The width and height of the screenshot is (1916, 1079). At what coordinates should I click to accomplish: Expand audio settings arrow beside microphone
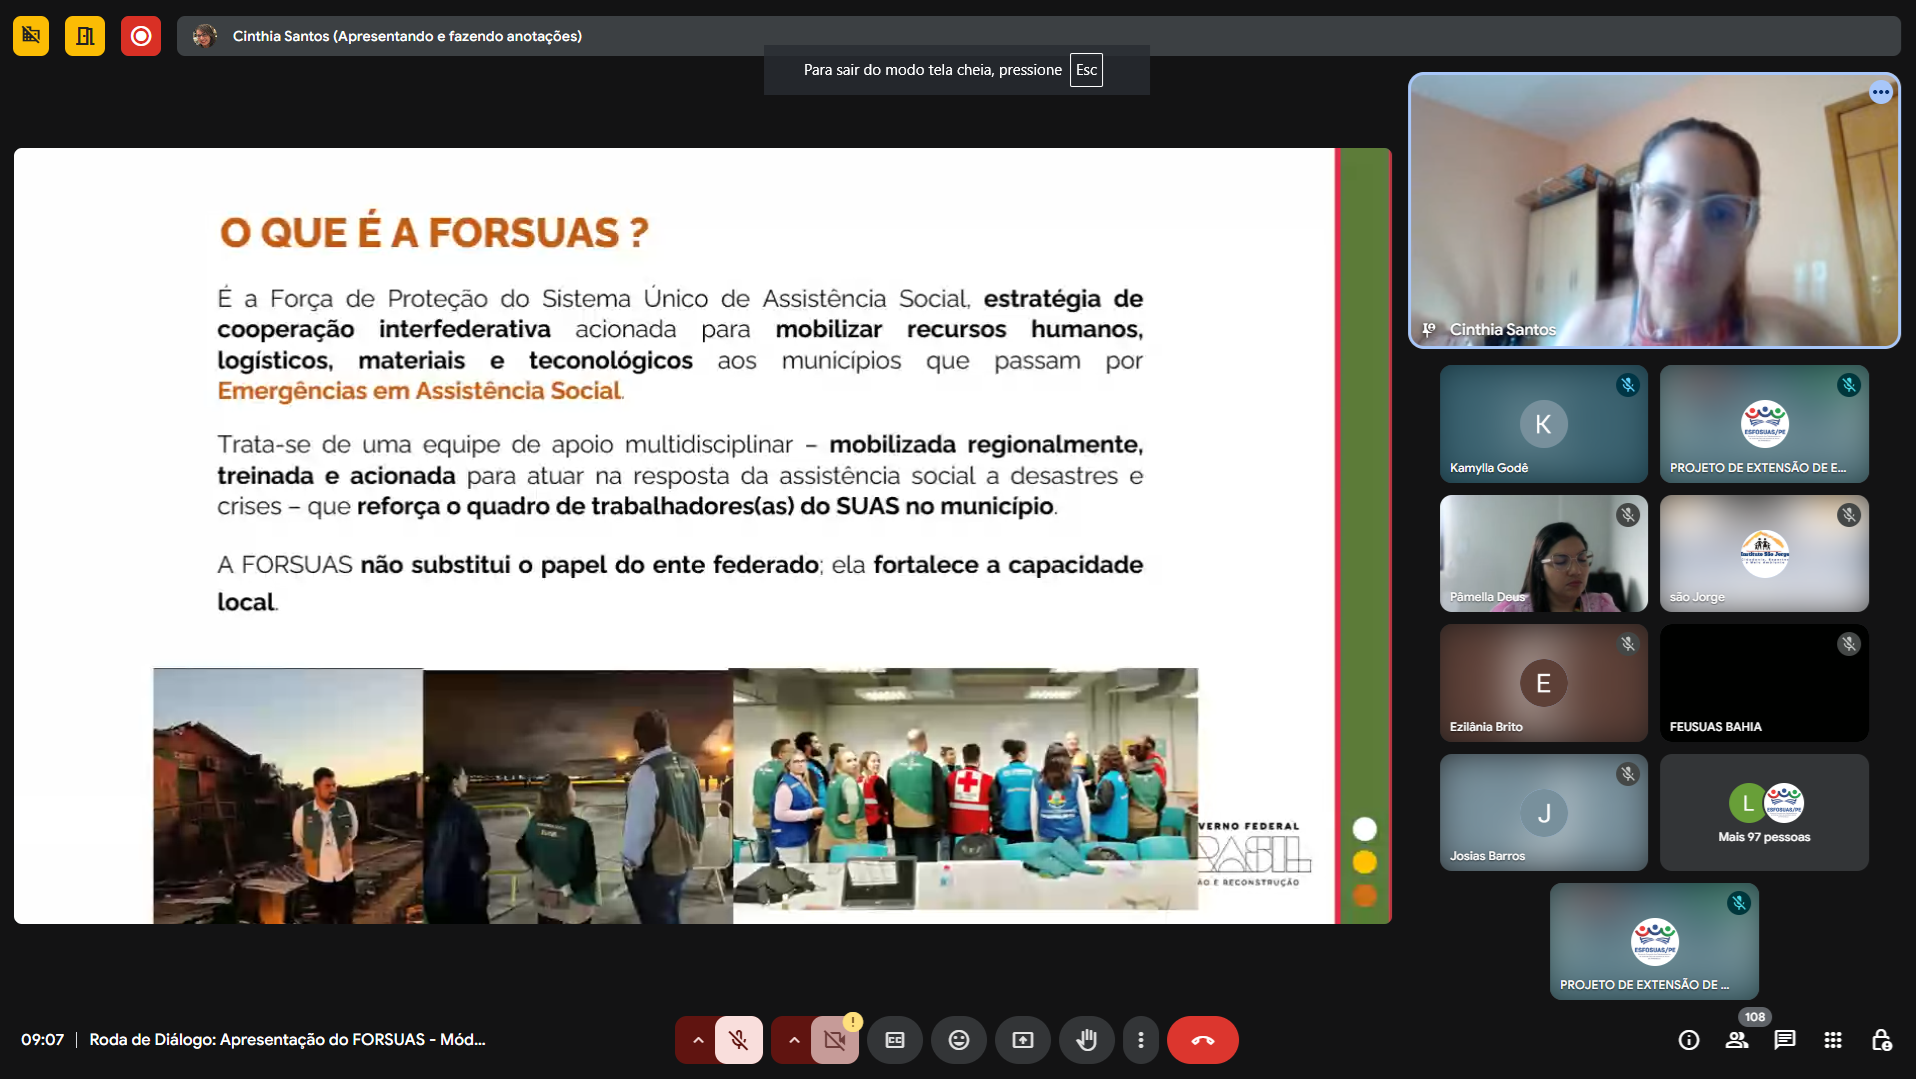(x=698, y=1040)
